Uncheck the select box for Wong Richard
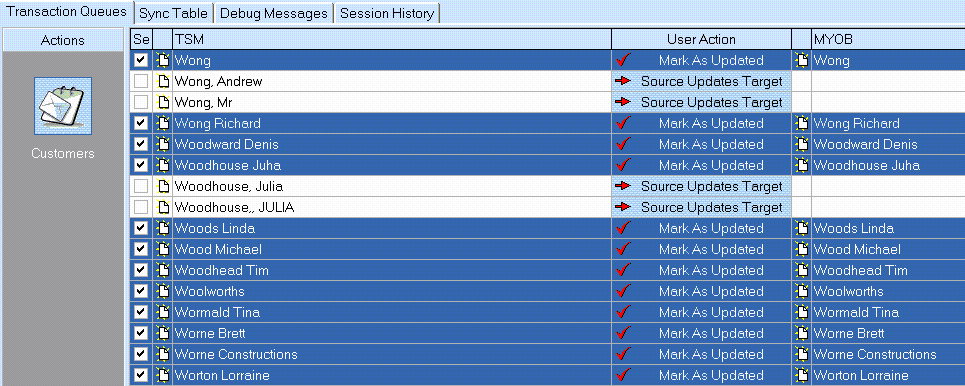 tap(142, 123)
